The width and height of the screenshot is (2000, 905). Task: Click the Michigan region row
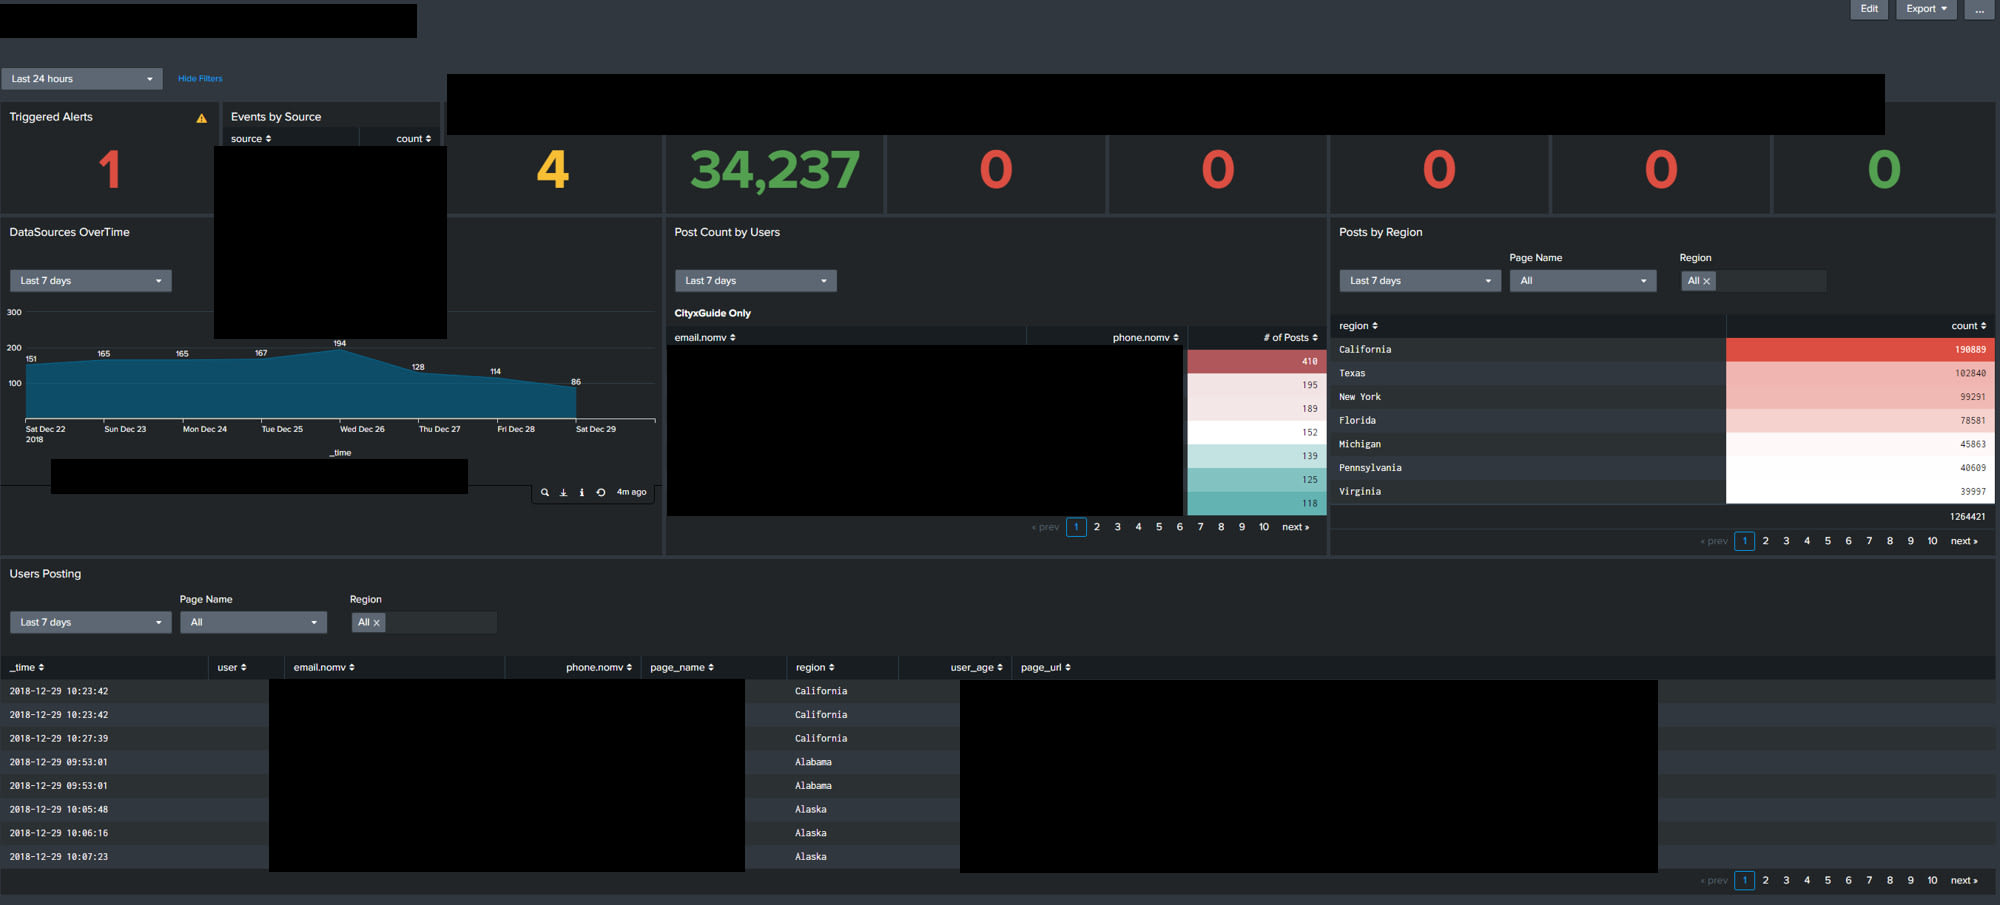1662,445
